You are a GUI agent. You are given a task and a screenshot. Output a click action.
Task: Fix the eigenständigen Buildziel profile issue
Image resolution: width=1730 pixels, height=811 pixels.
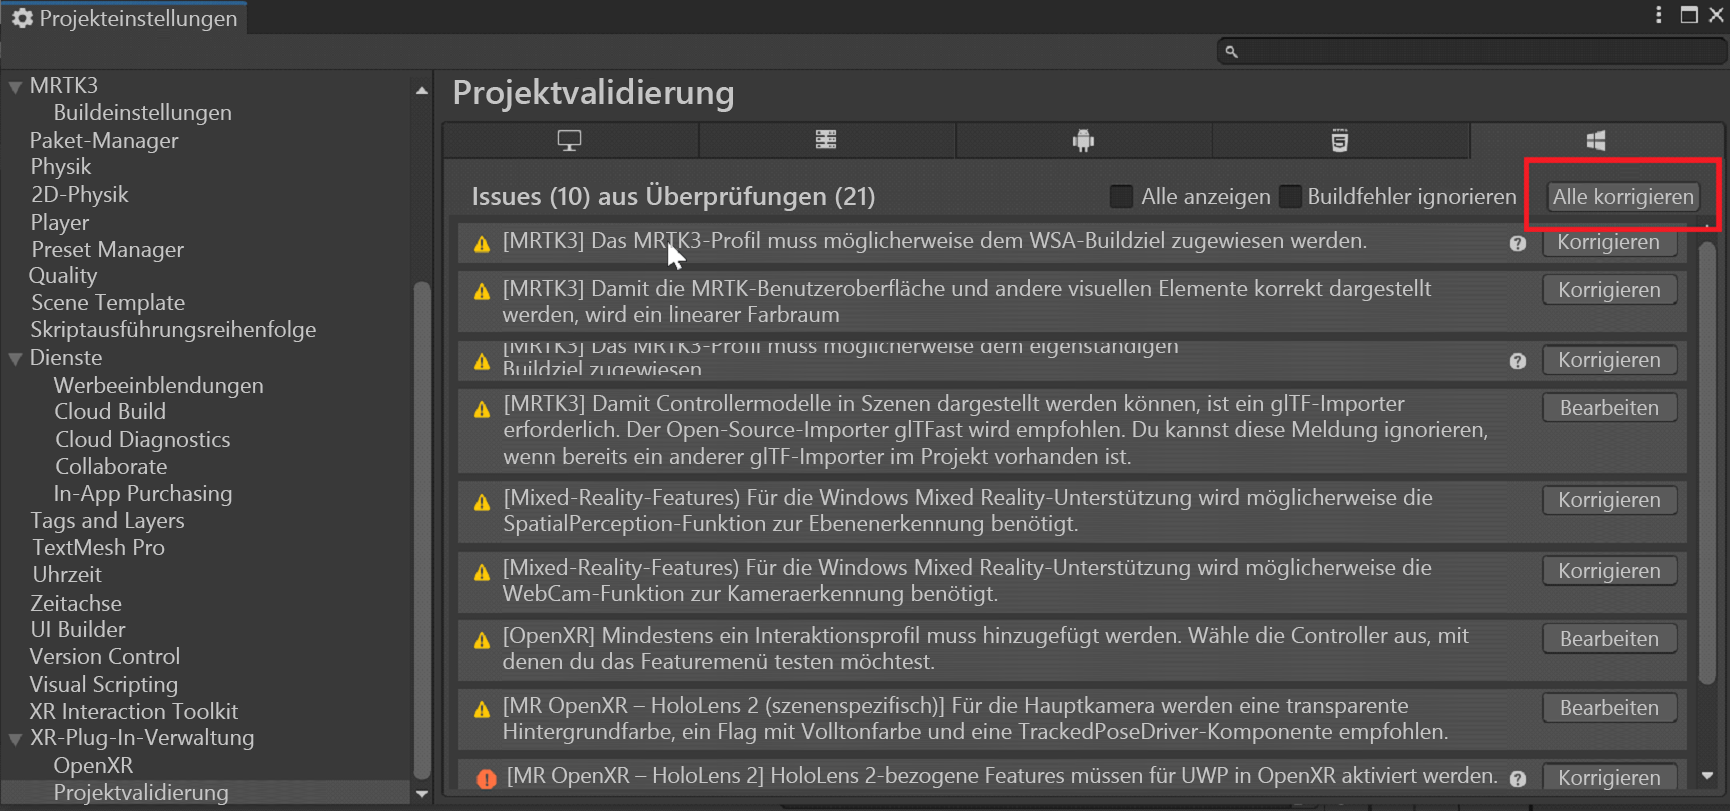click(1609, 360)
